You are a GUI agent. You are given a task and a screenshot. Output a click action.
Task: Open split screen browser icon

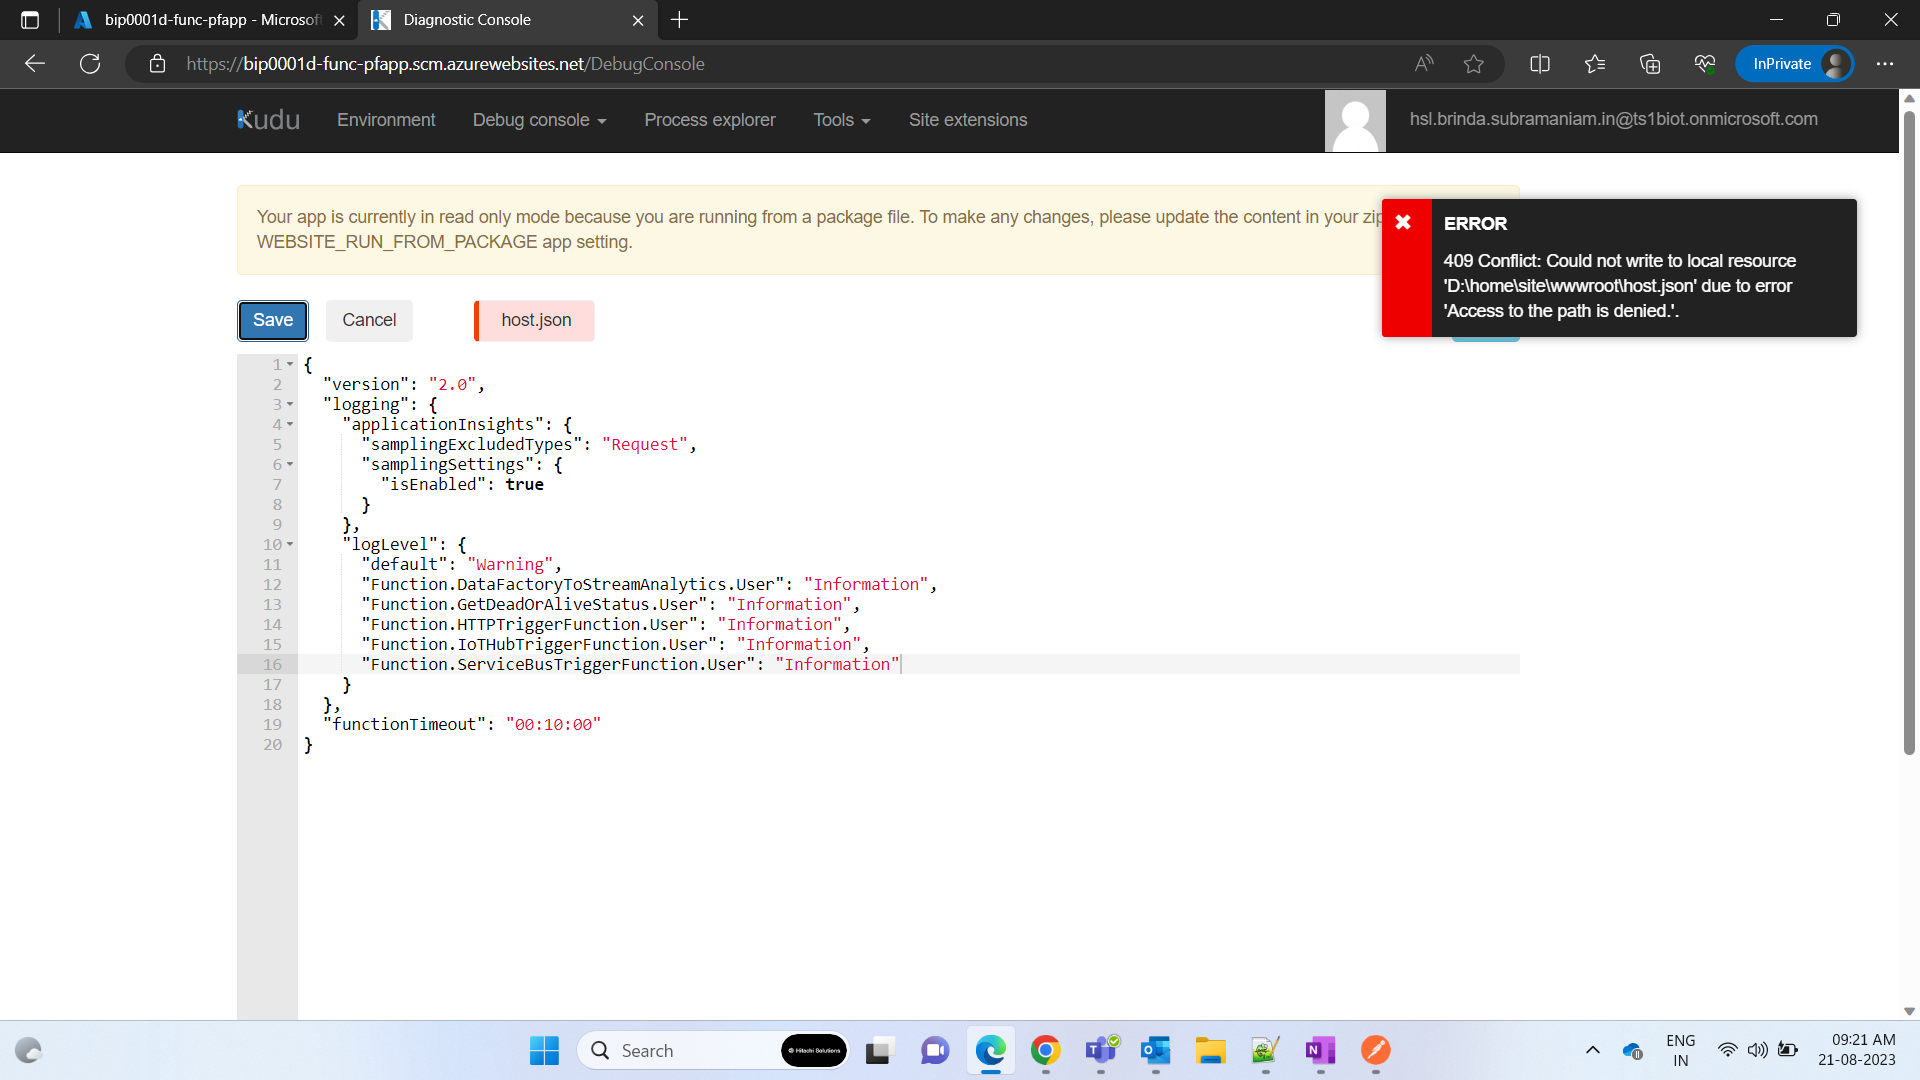click(x=1540, y=64)
